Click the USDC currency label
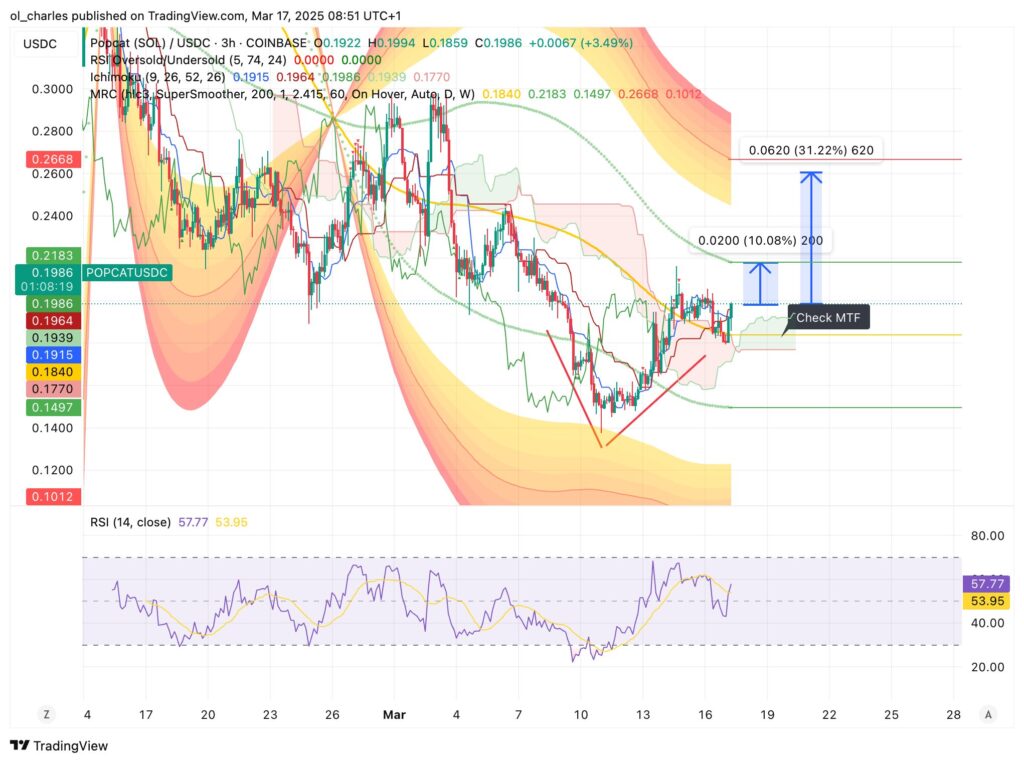 pyautogui.click(x=40, y=44)
